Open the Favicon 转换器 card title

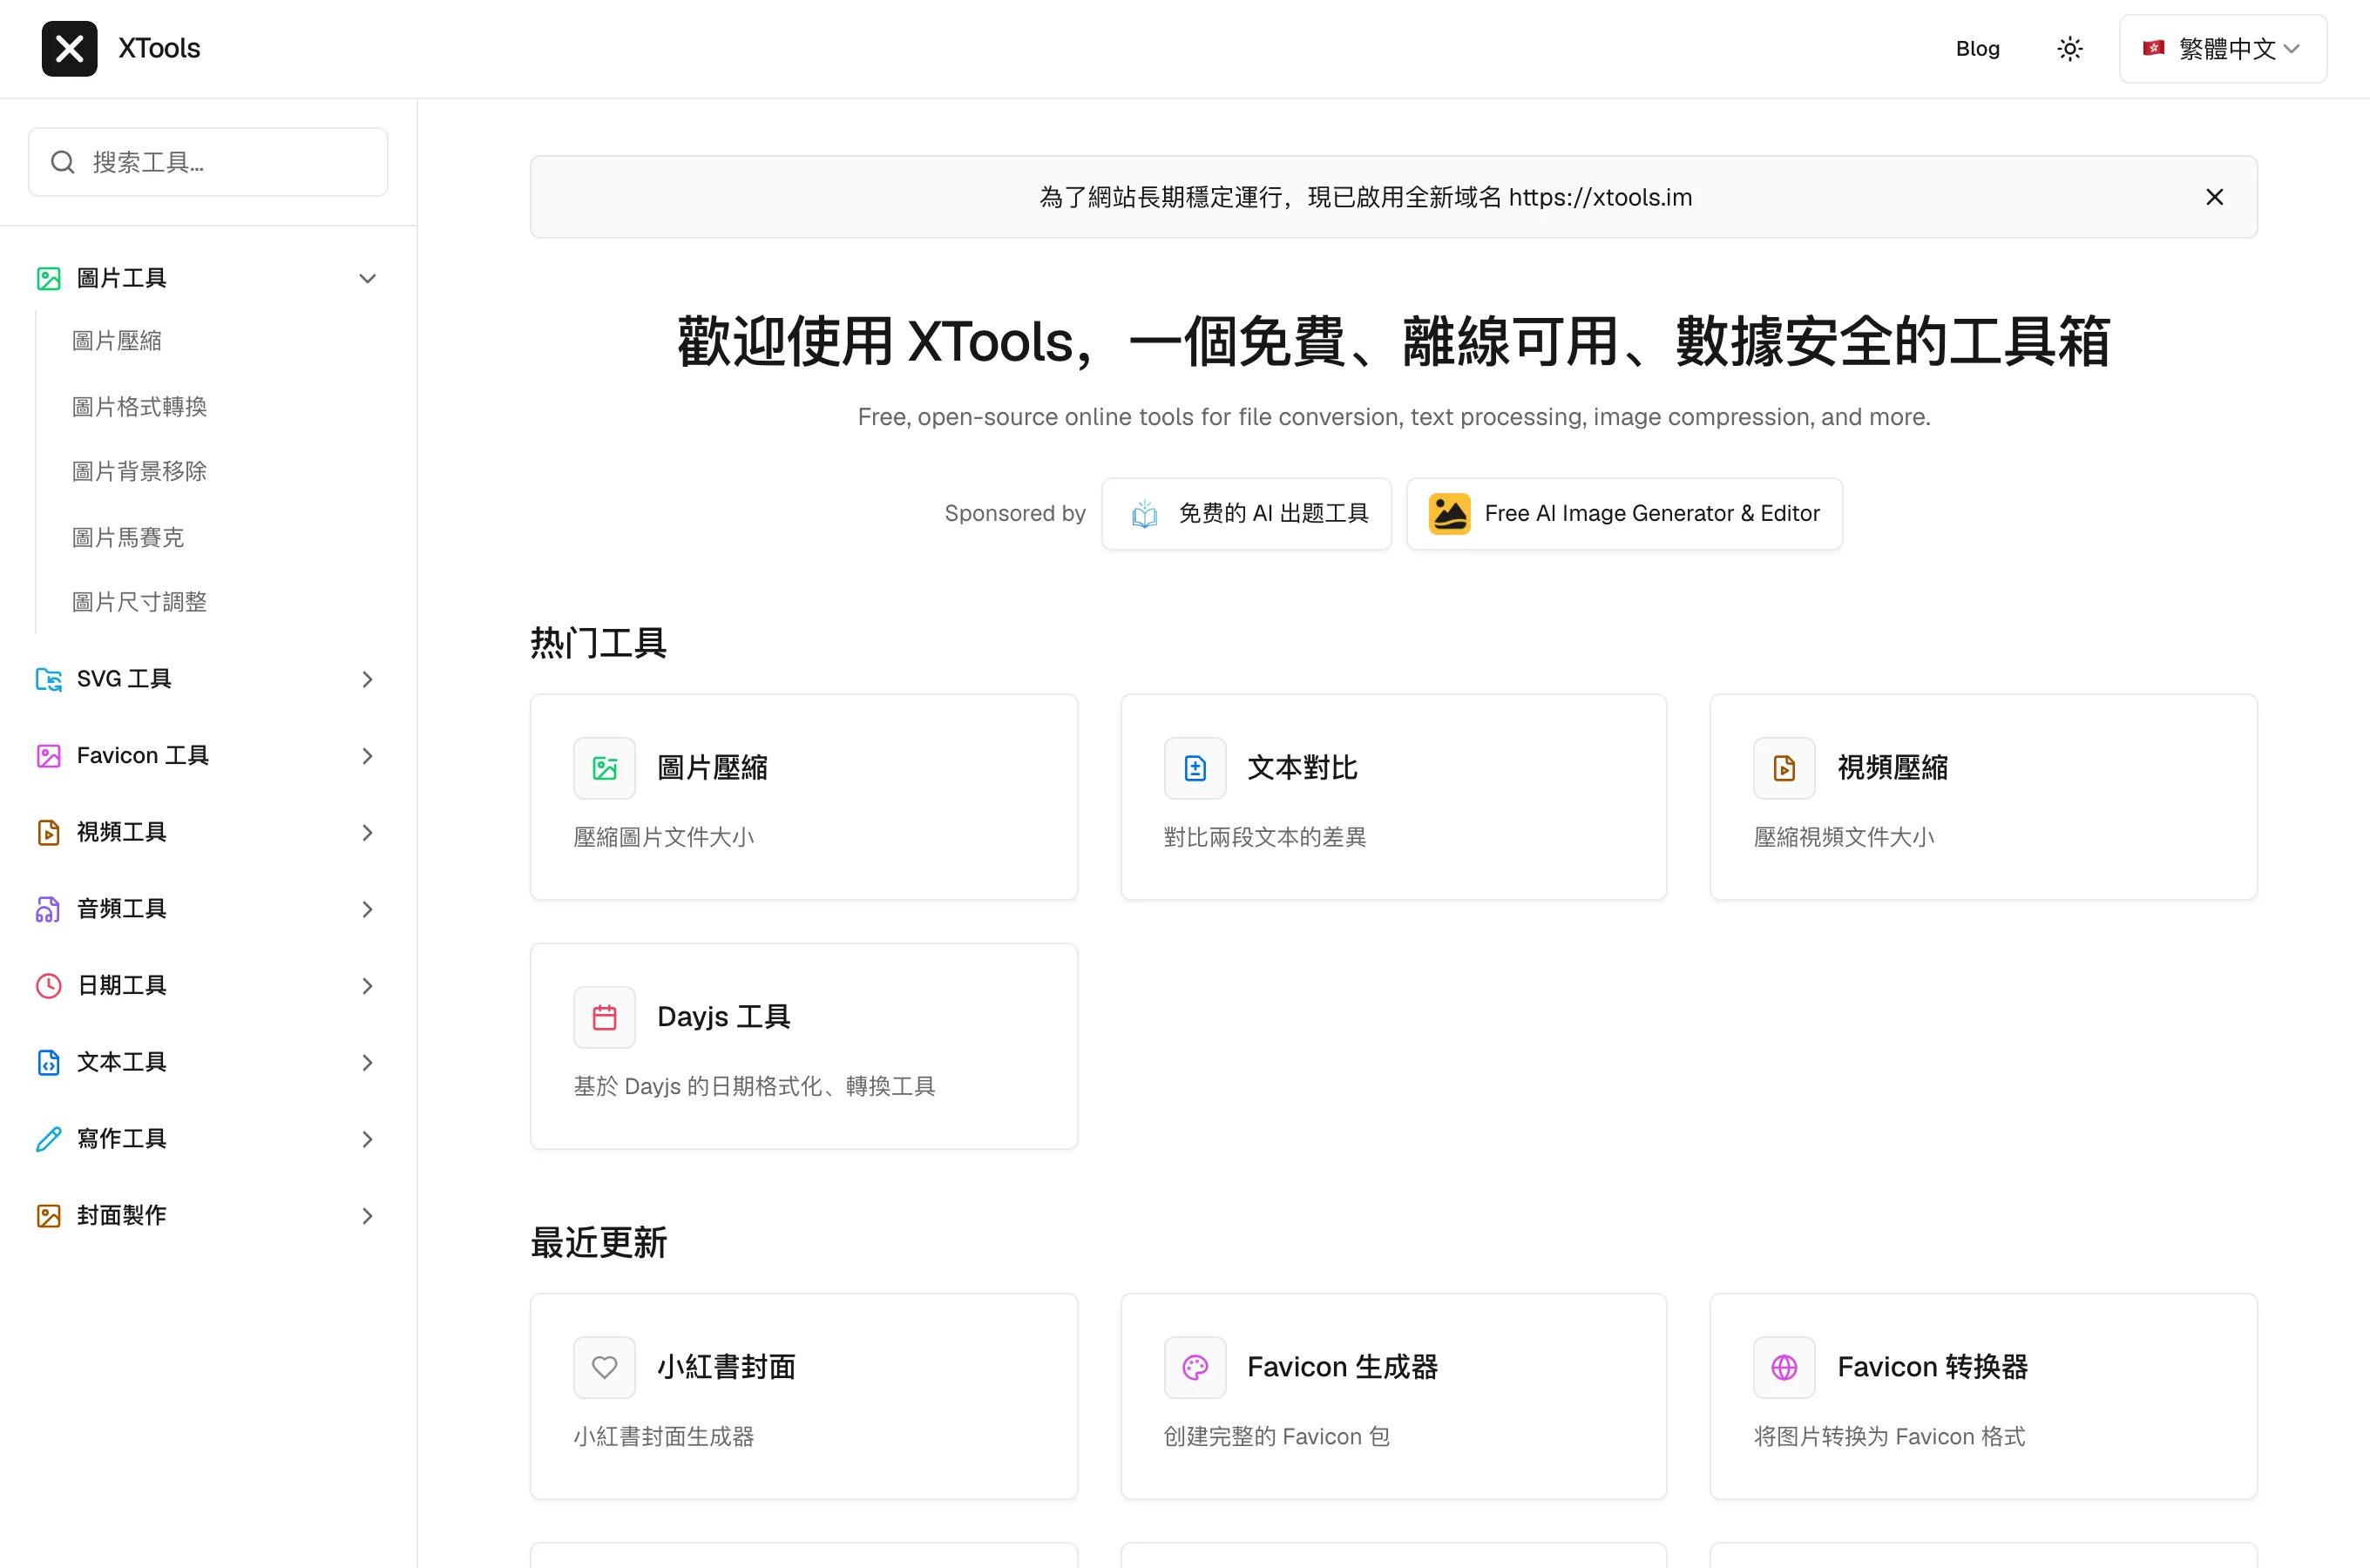1932,1367
